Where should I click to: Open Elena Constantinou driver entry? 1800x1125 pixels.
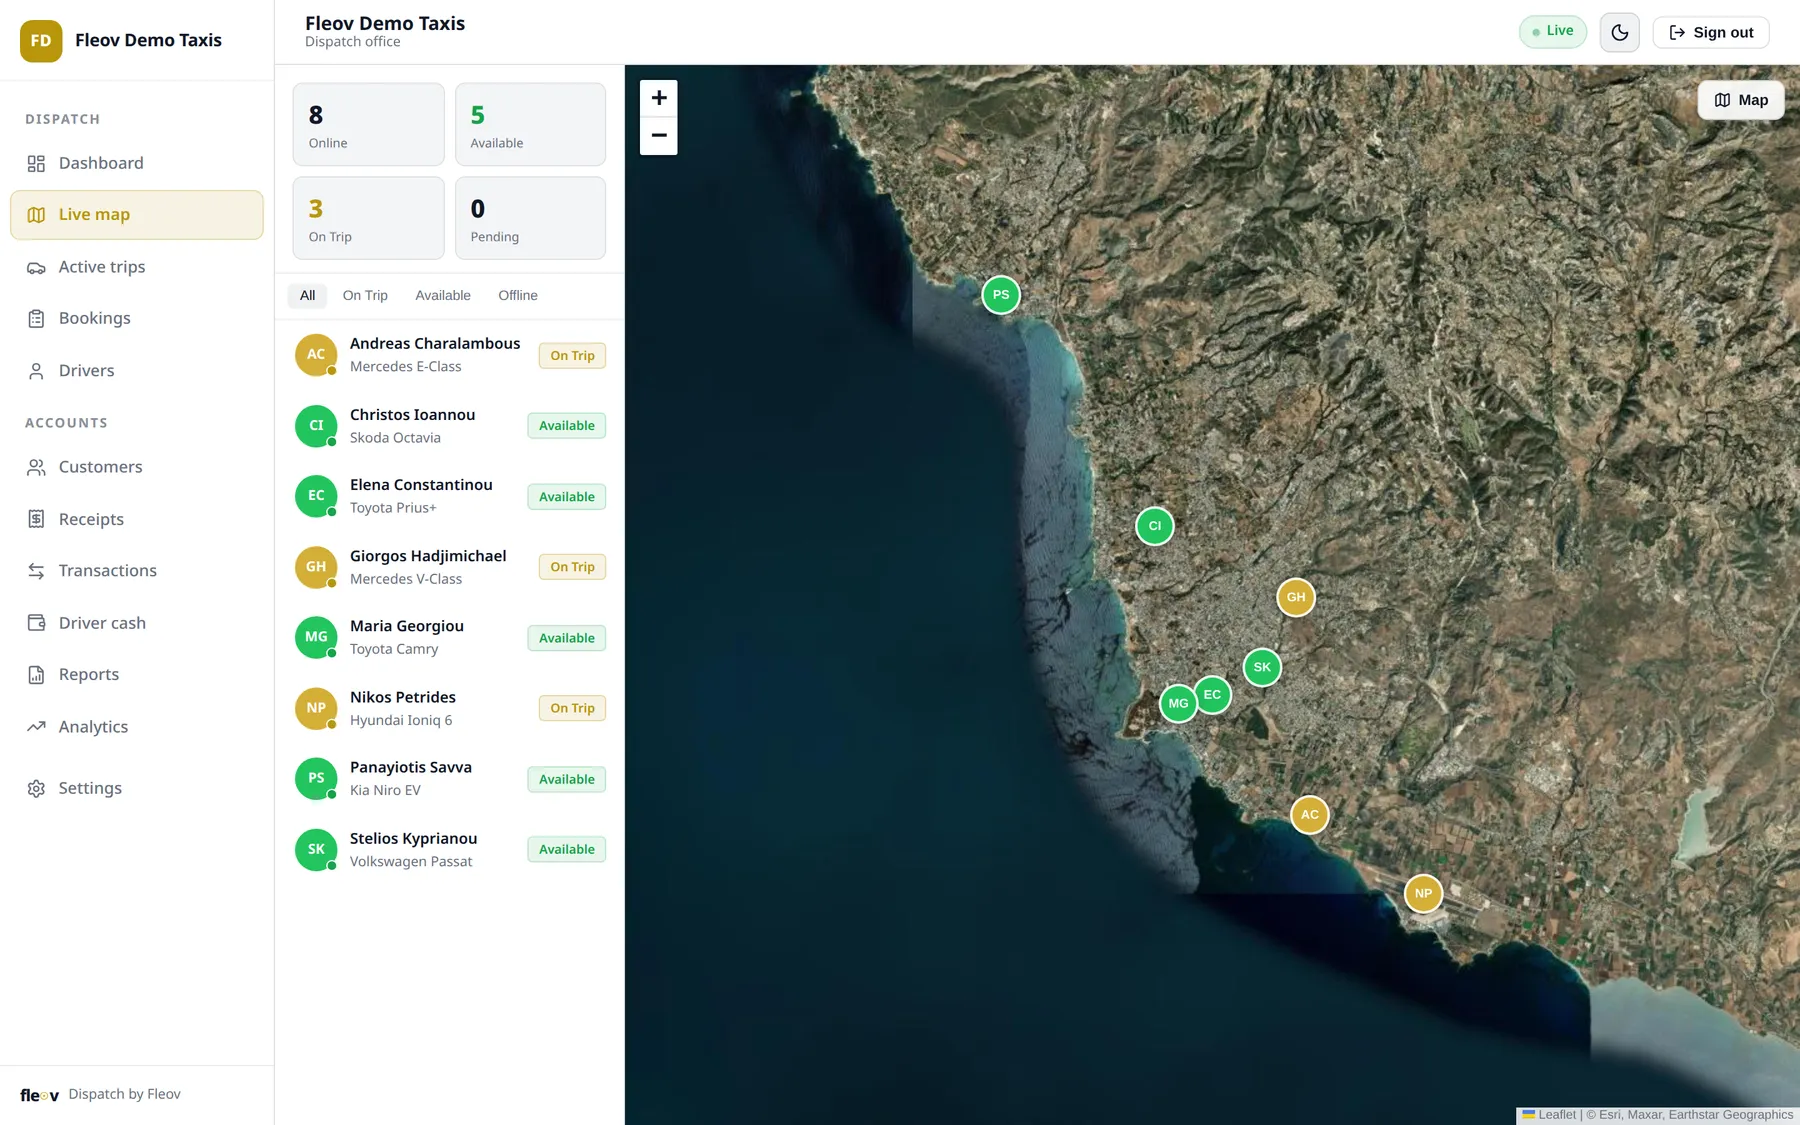[450, 496]
